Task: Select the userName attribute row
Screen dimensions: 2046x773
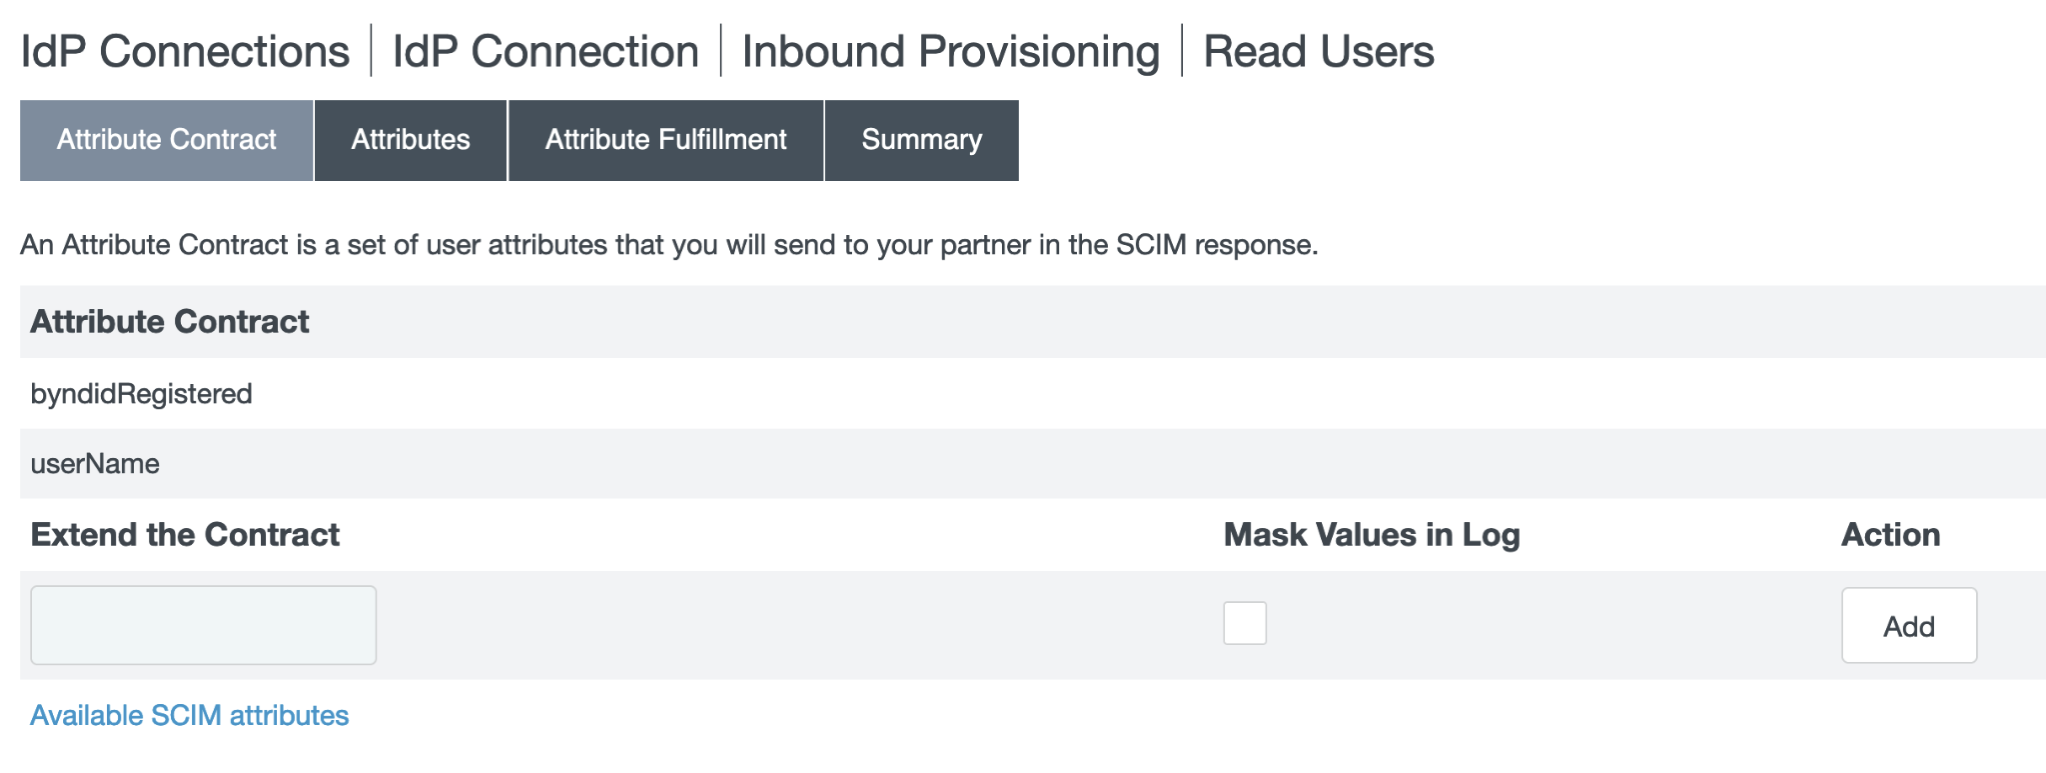Action: click(x=95, y=464)
